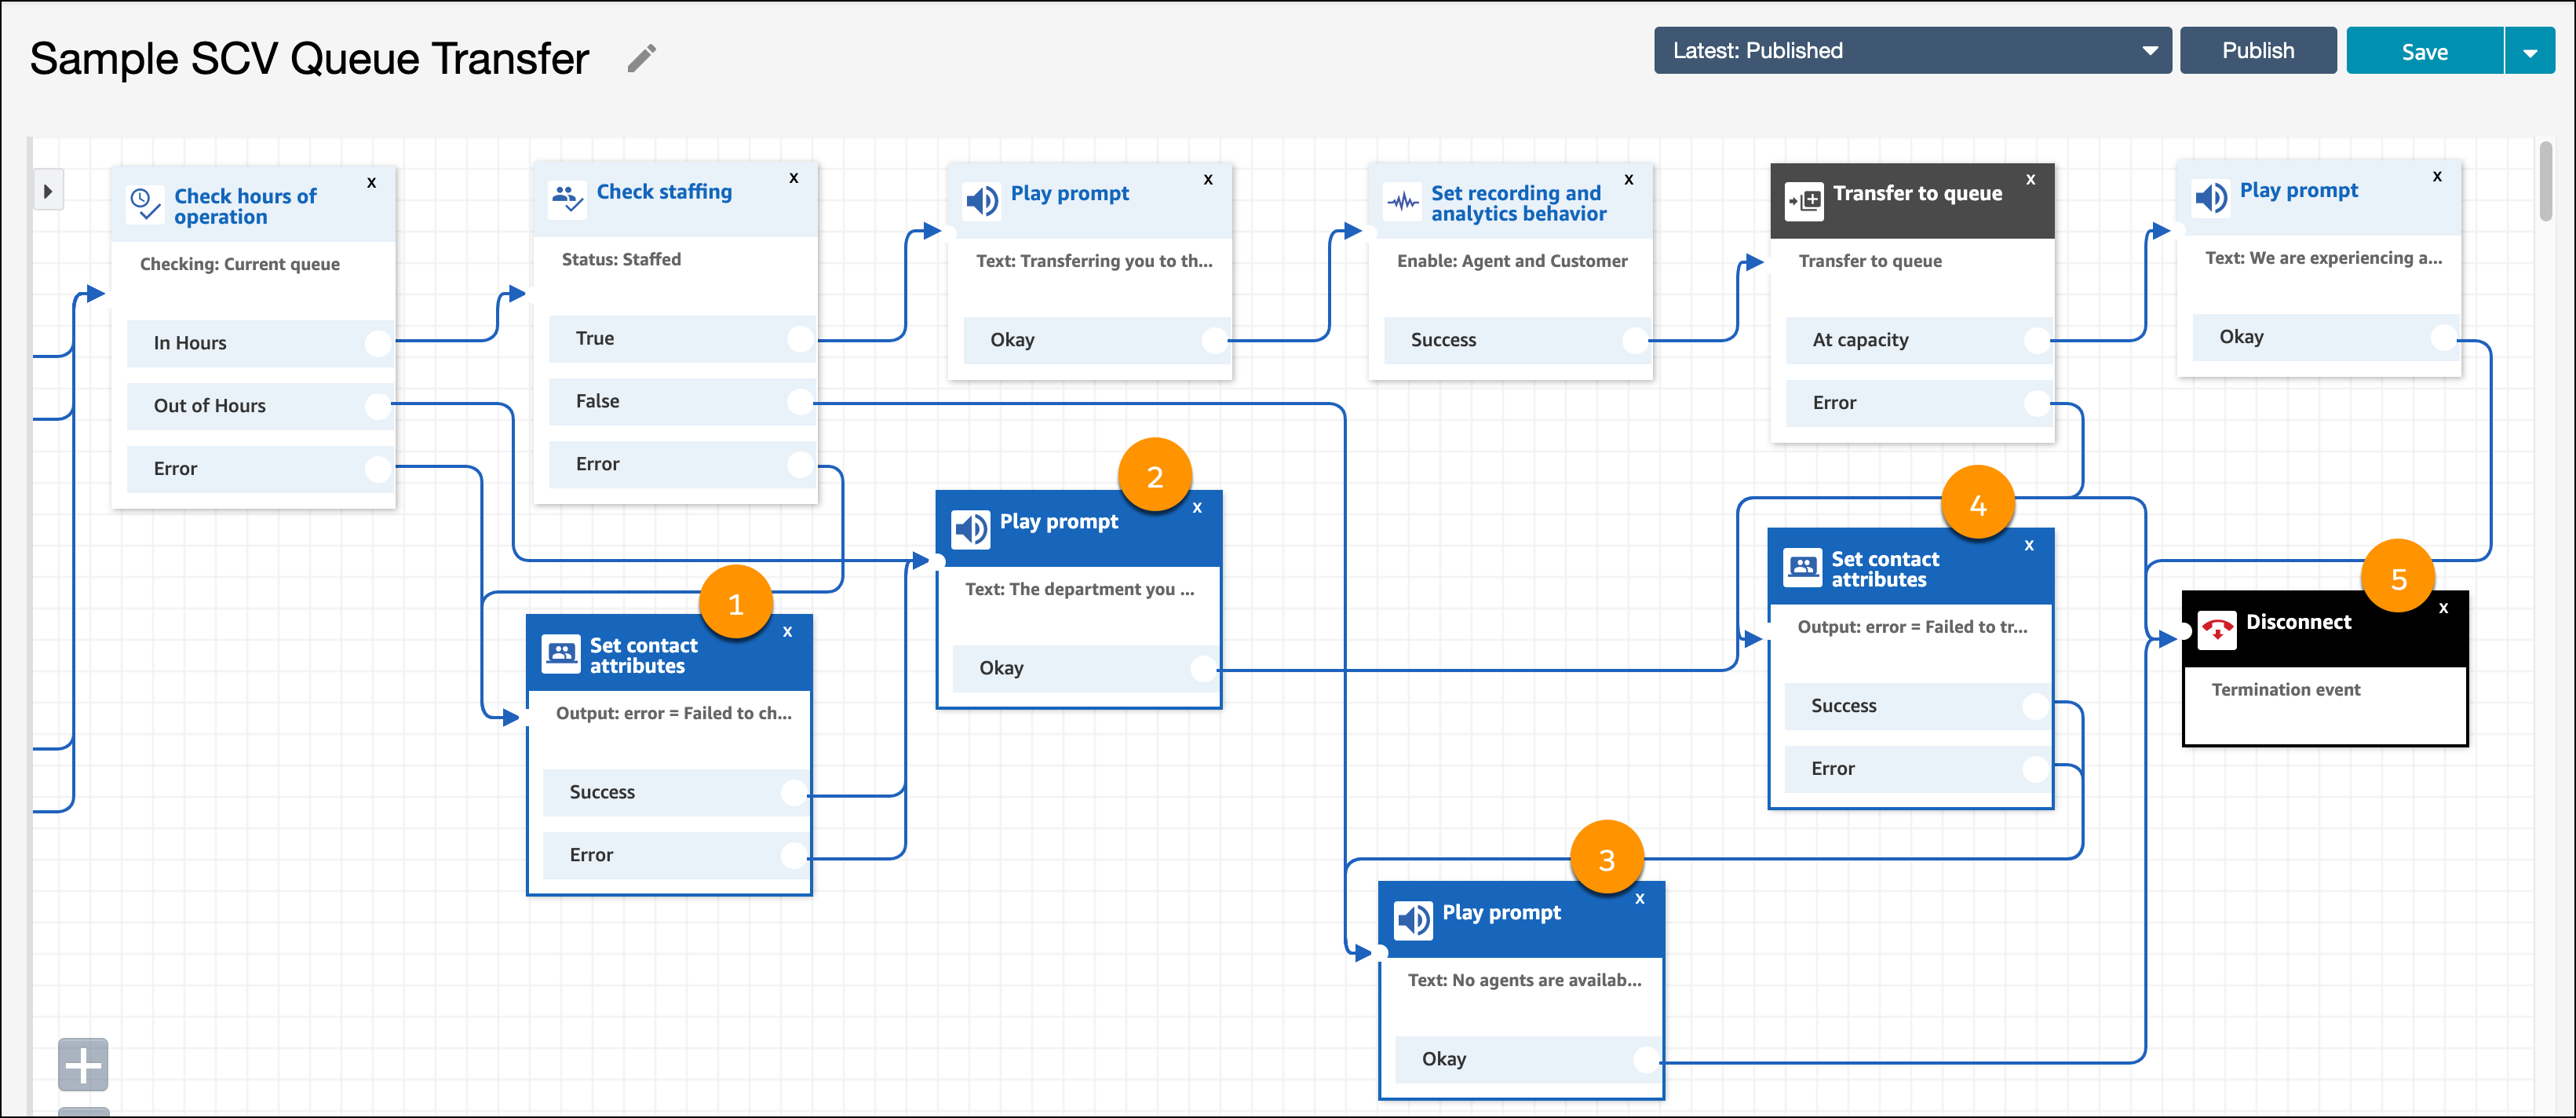This screenshot has width=2576, height=1118.
Task: Expand the collapsed blocks side panel arrow
Action: pos(47,191)
